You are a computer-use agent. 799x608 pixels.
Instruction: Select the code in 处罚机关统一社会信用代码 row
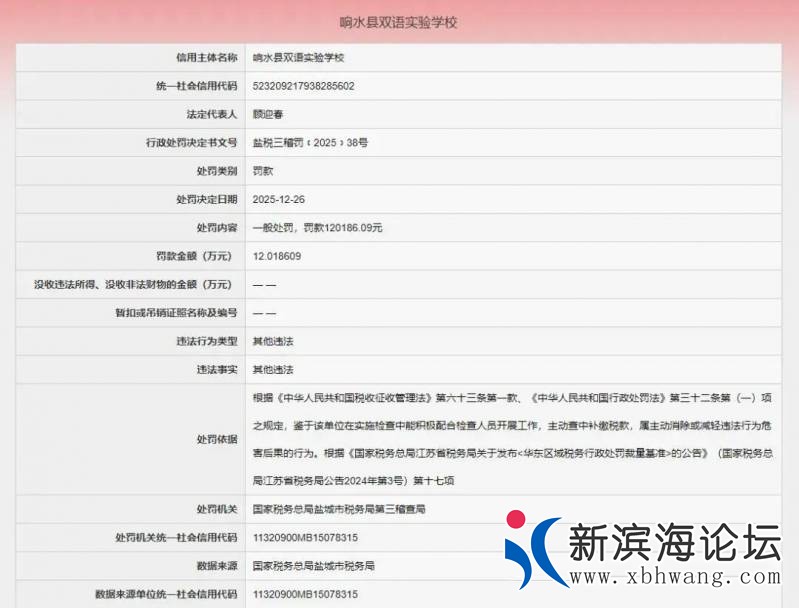(304, 538)
